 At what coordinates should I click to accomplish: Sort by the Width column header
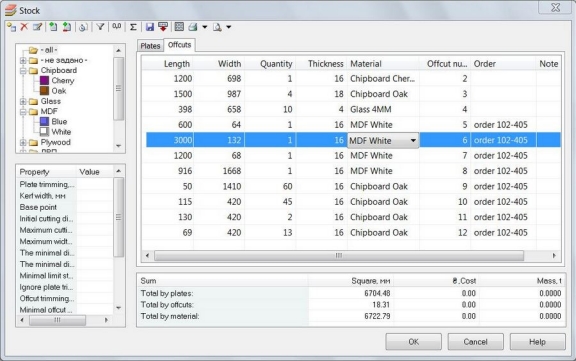(219, 64)
